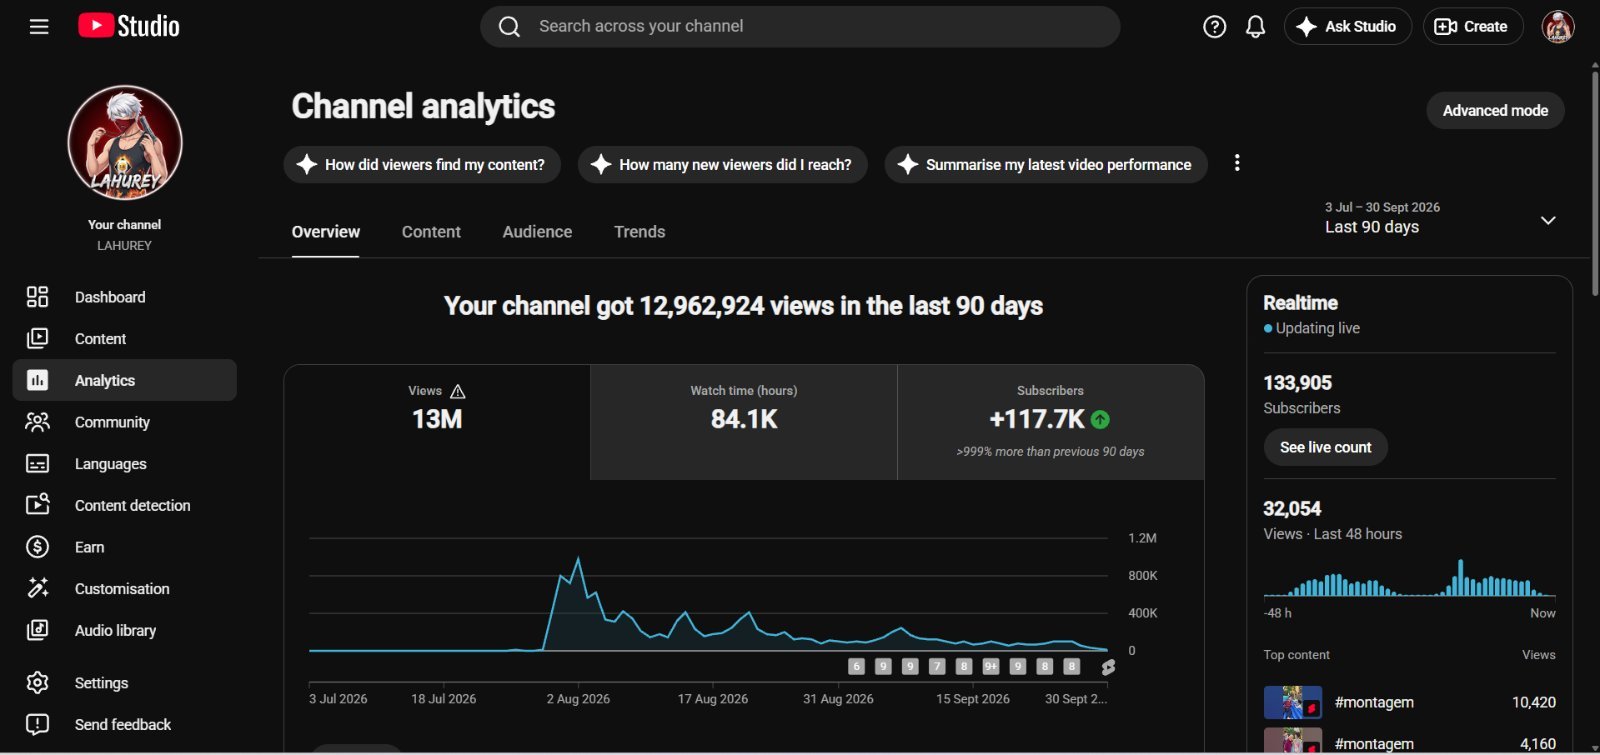Switch to the Content analytics tab

click(431, 232)
